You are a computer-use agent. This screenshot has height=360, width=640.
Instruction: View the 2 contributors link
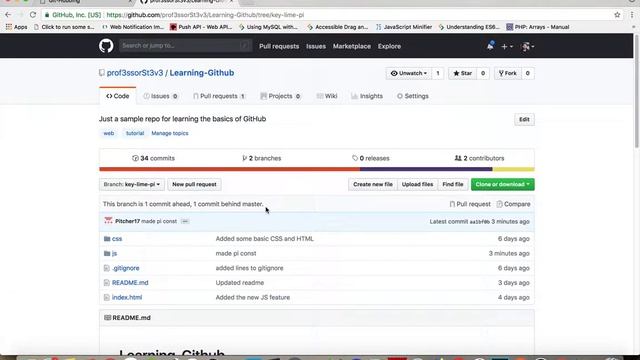[480, 158]
